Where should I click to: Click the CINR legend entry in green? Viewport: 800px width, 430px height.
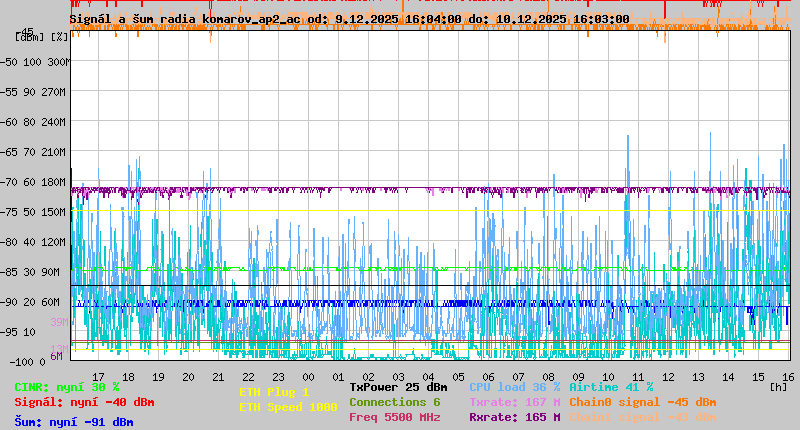(x=67, y=387)
